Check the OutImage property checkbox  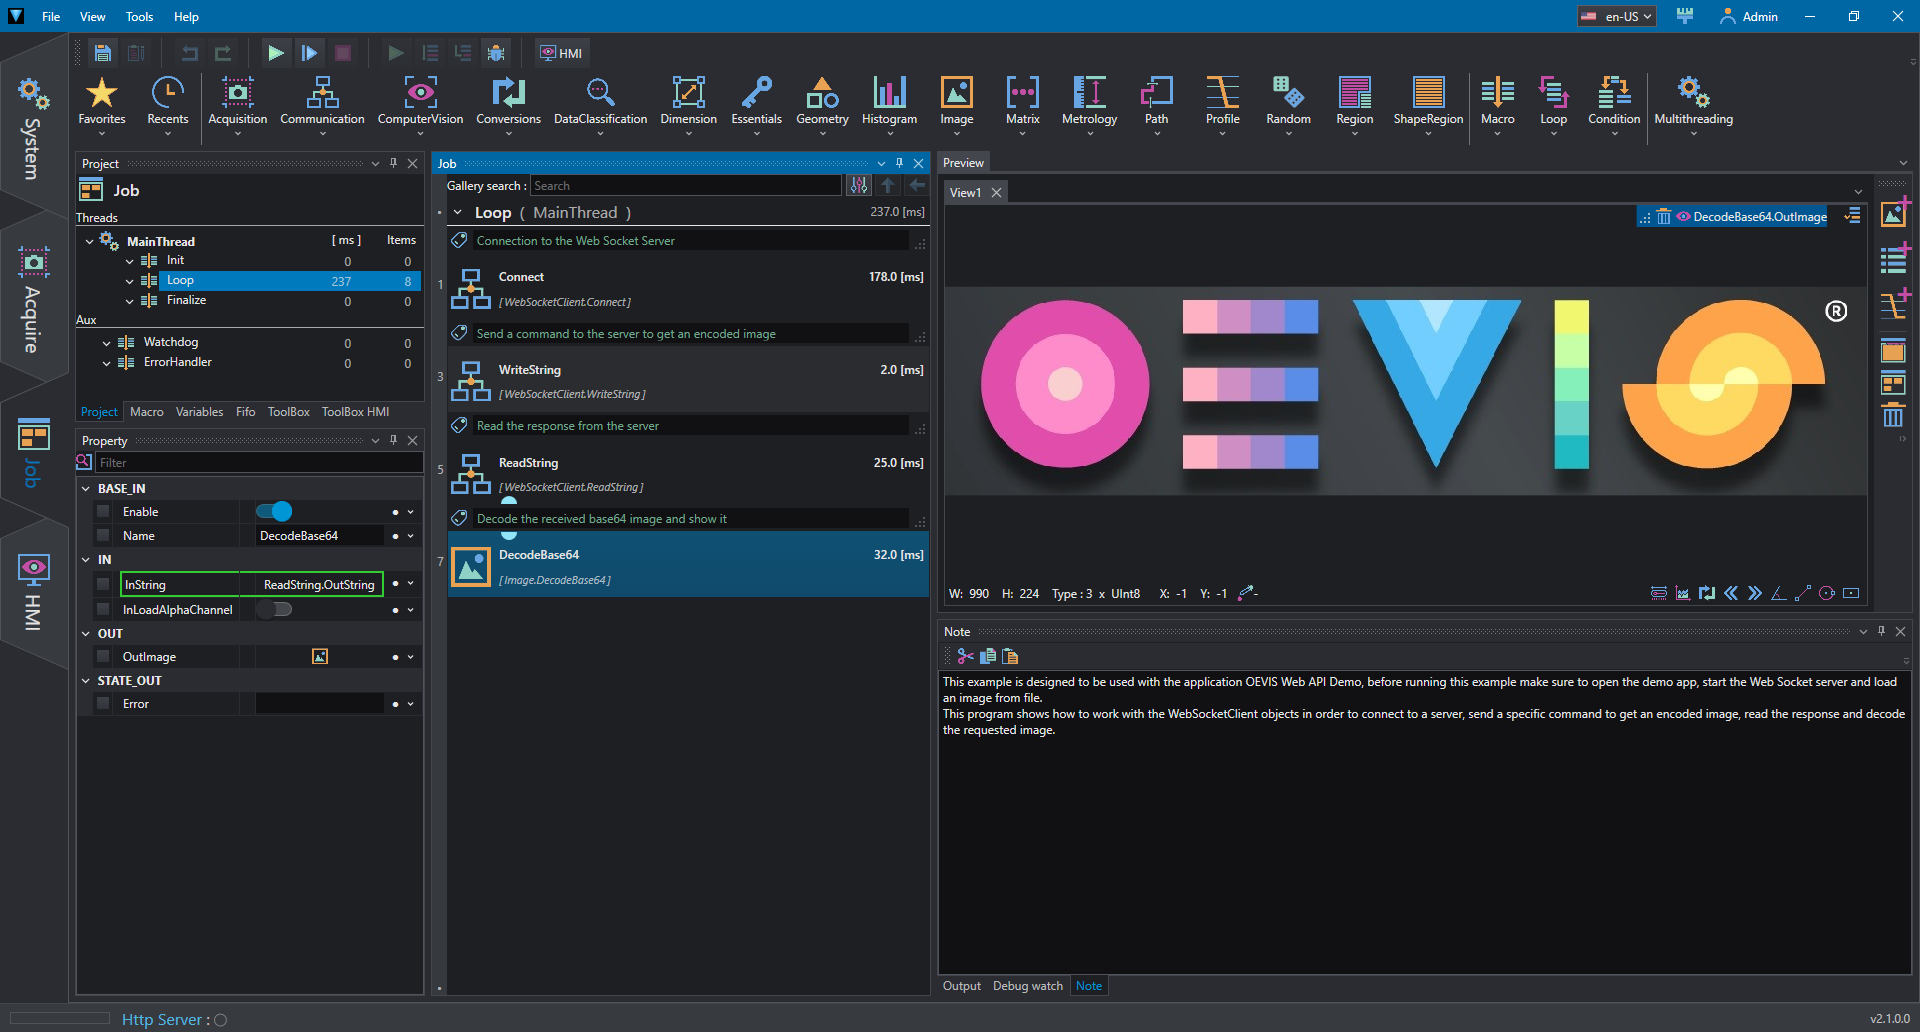(103, 657)
